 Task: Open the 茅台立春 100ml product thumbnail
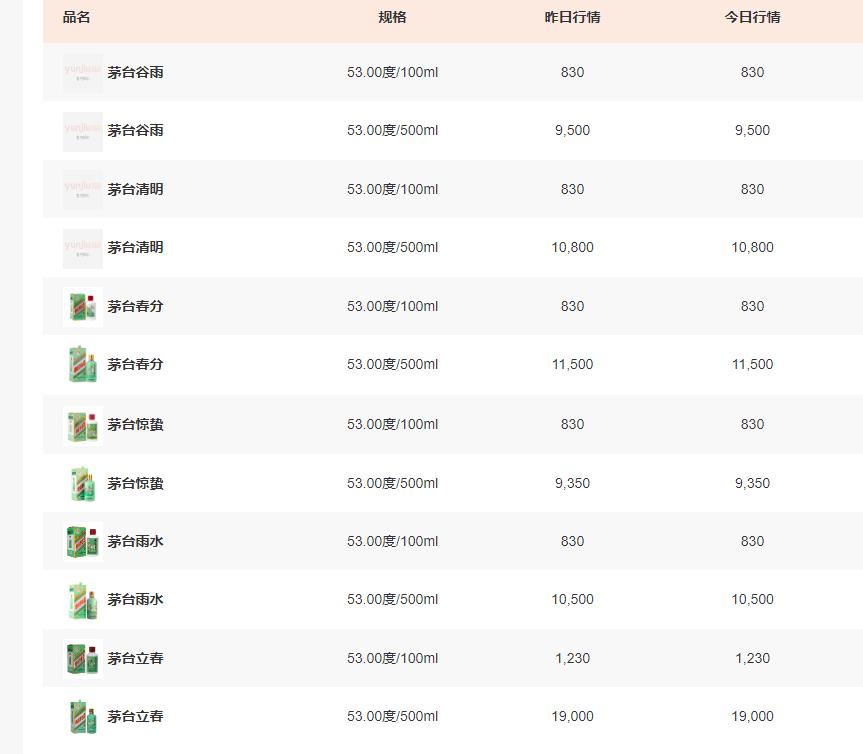(x=83, y=659)
